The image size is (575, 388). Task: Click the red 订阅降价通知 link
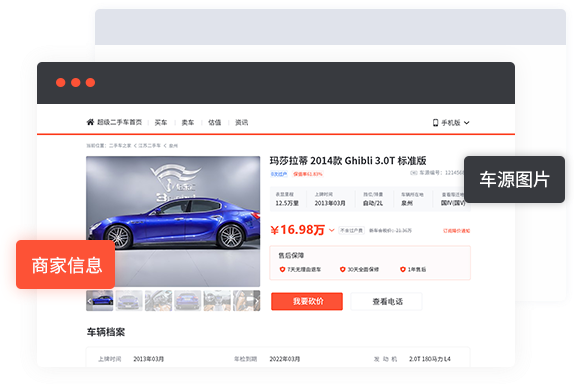(x=457, y=231)
